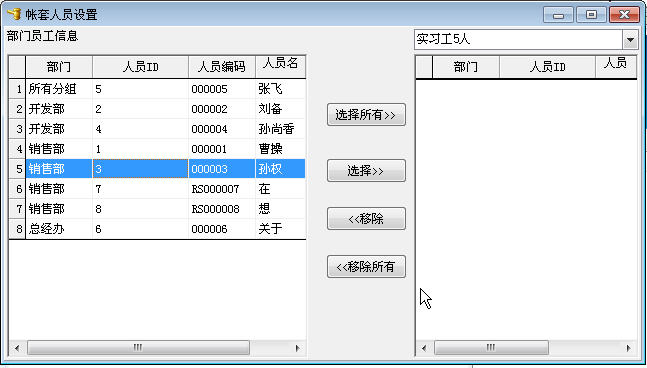Image resolution: width=647 pixels, height=368 pixels.
Task: Click the 实习工5人 combo box field
Action: click(x=518, y=40)
